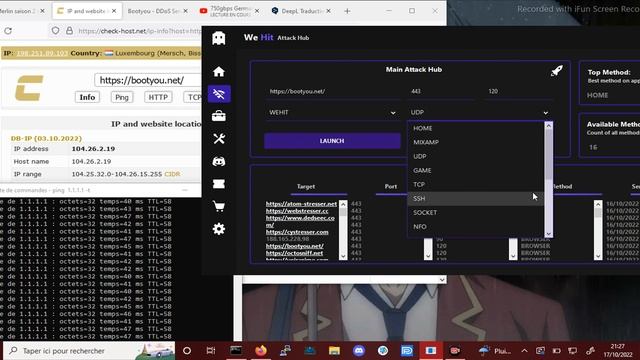Open the octosniff.net link in the Target list
Viewport: 640px width, 360px height.
[x=294, y=253]
